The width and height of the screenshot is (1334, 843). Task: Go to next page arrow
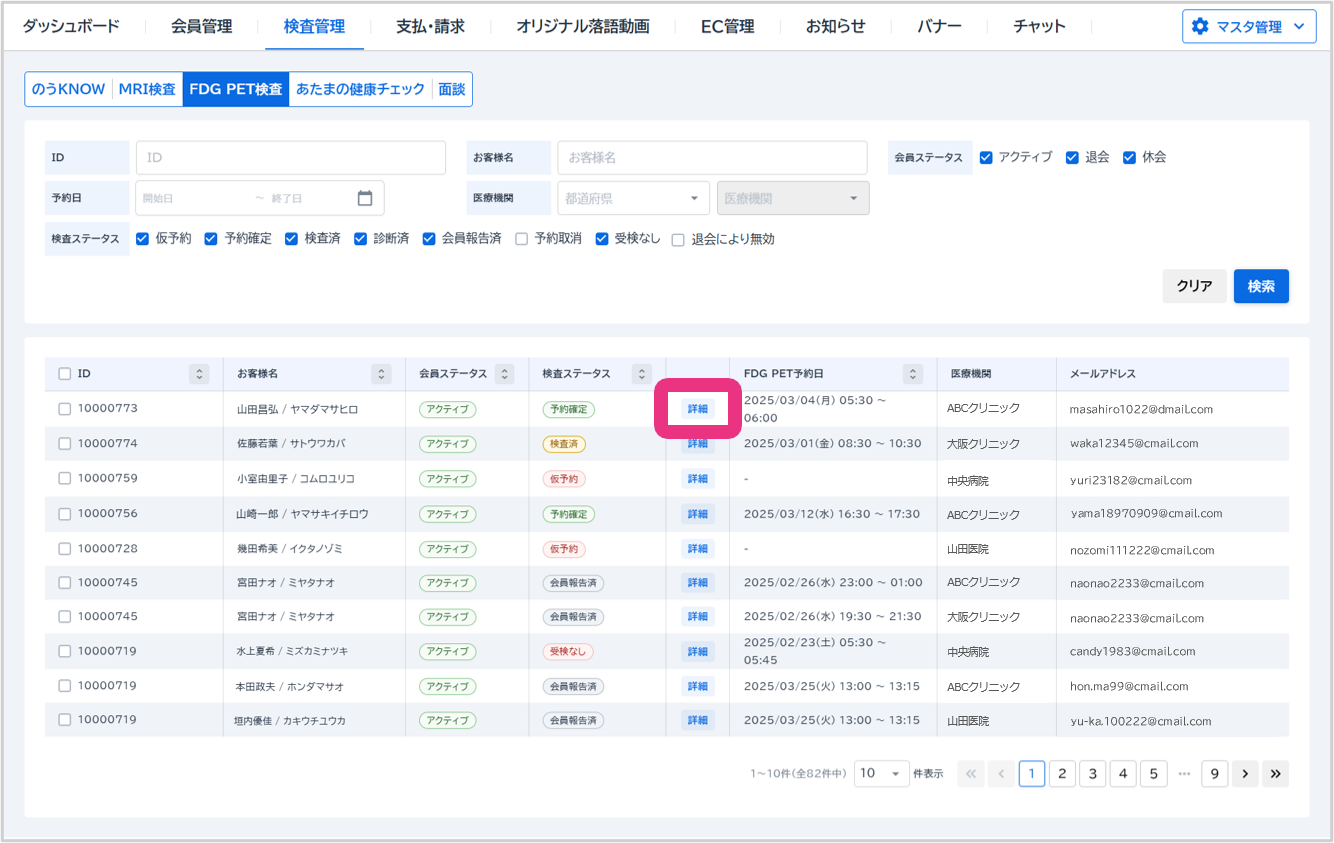pos(1244,774)
